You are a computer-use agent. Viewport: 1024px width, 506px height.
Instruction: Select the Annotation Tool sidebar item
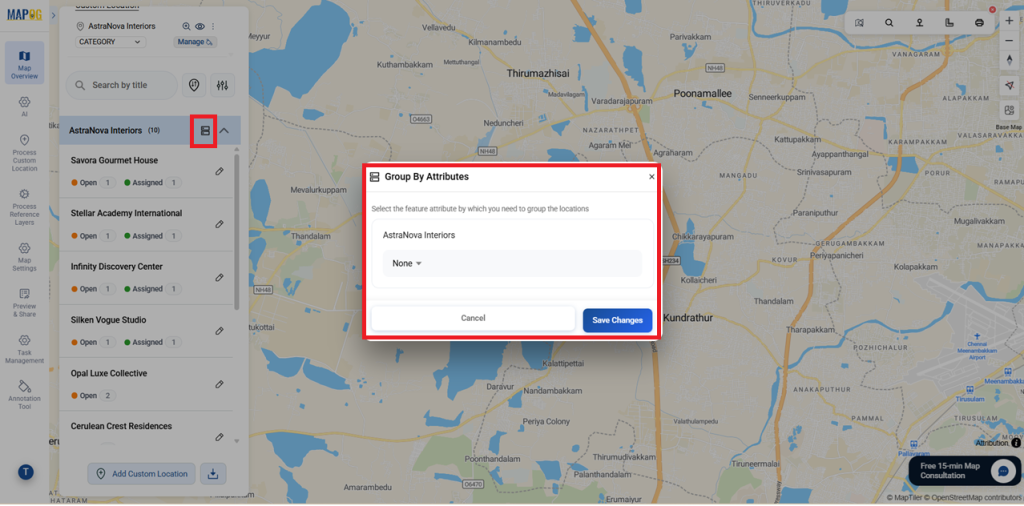pyautogui.click(x=25, y=394)
